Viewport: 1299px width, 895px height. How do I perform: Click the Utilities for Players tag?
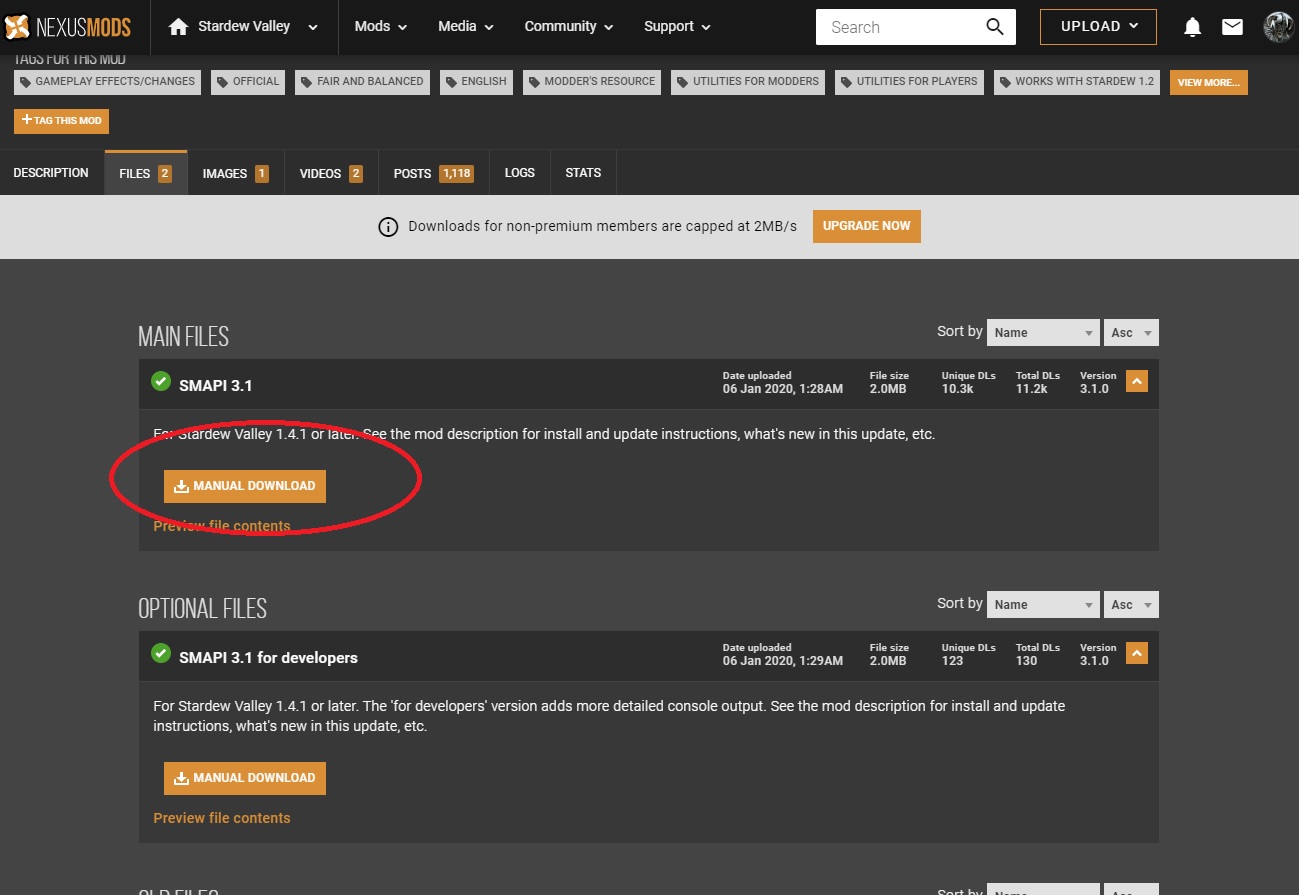[x=910, y=82]
